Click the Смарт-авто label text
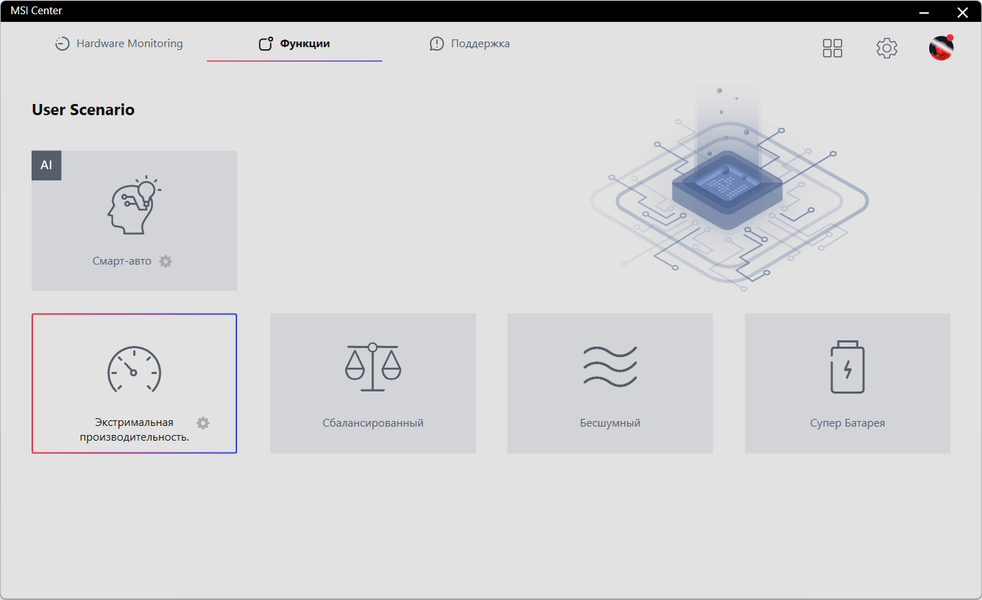Viewport: 982px width, 600px height. pos(121,261)
